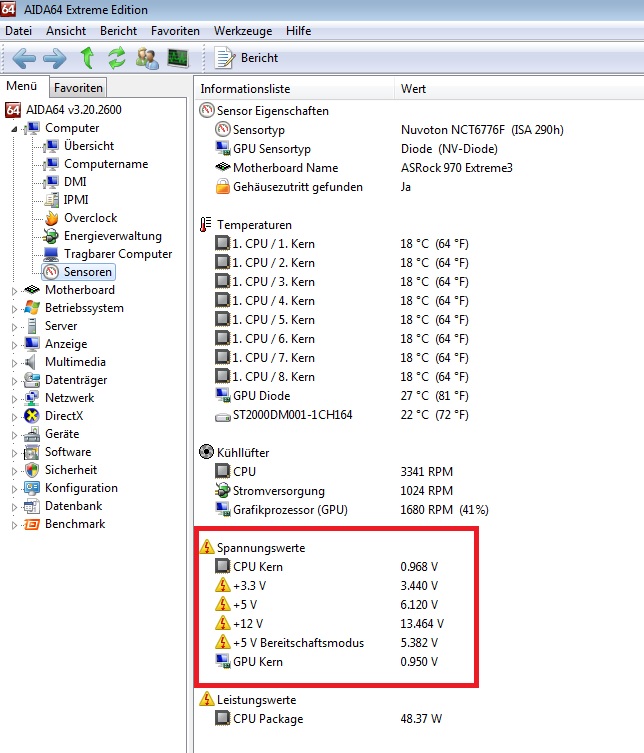
Task: Open the green monitor diagnostics toolbar icon
Action: point(178,58)
